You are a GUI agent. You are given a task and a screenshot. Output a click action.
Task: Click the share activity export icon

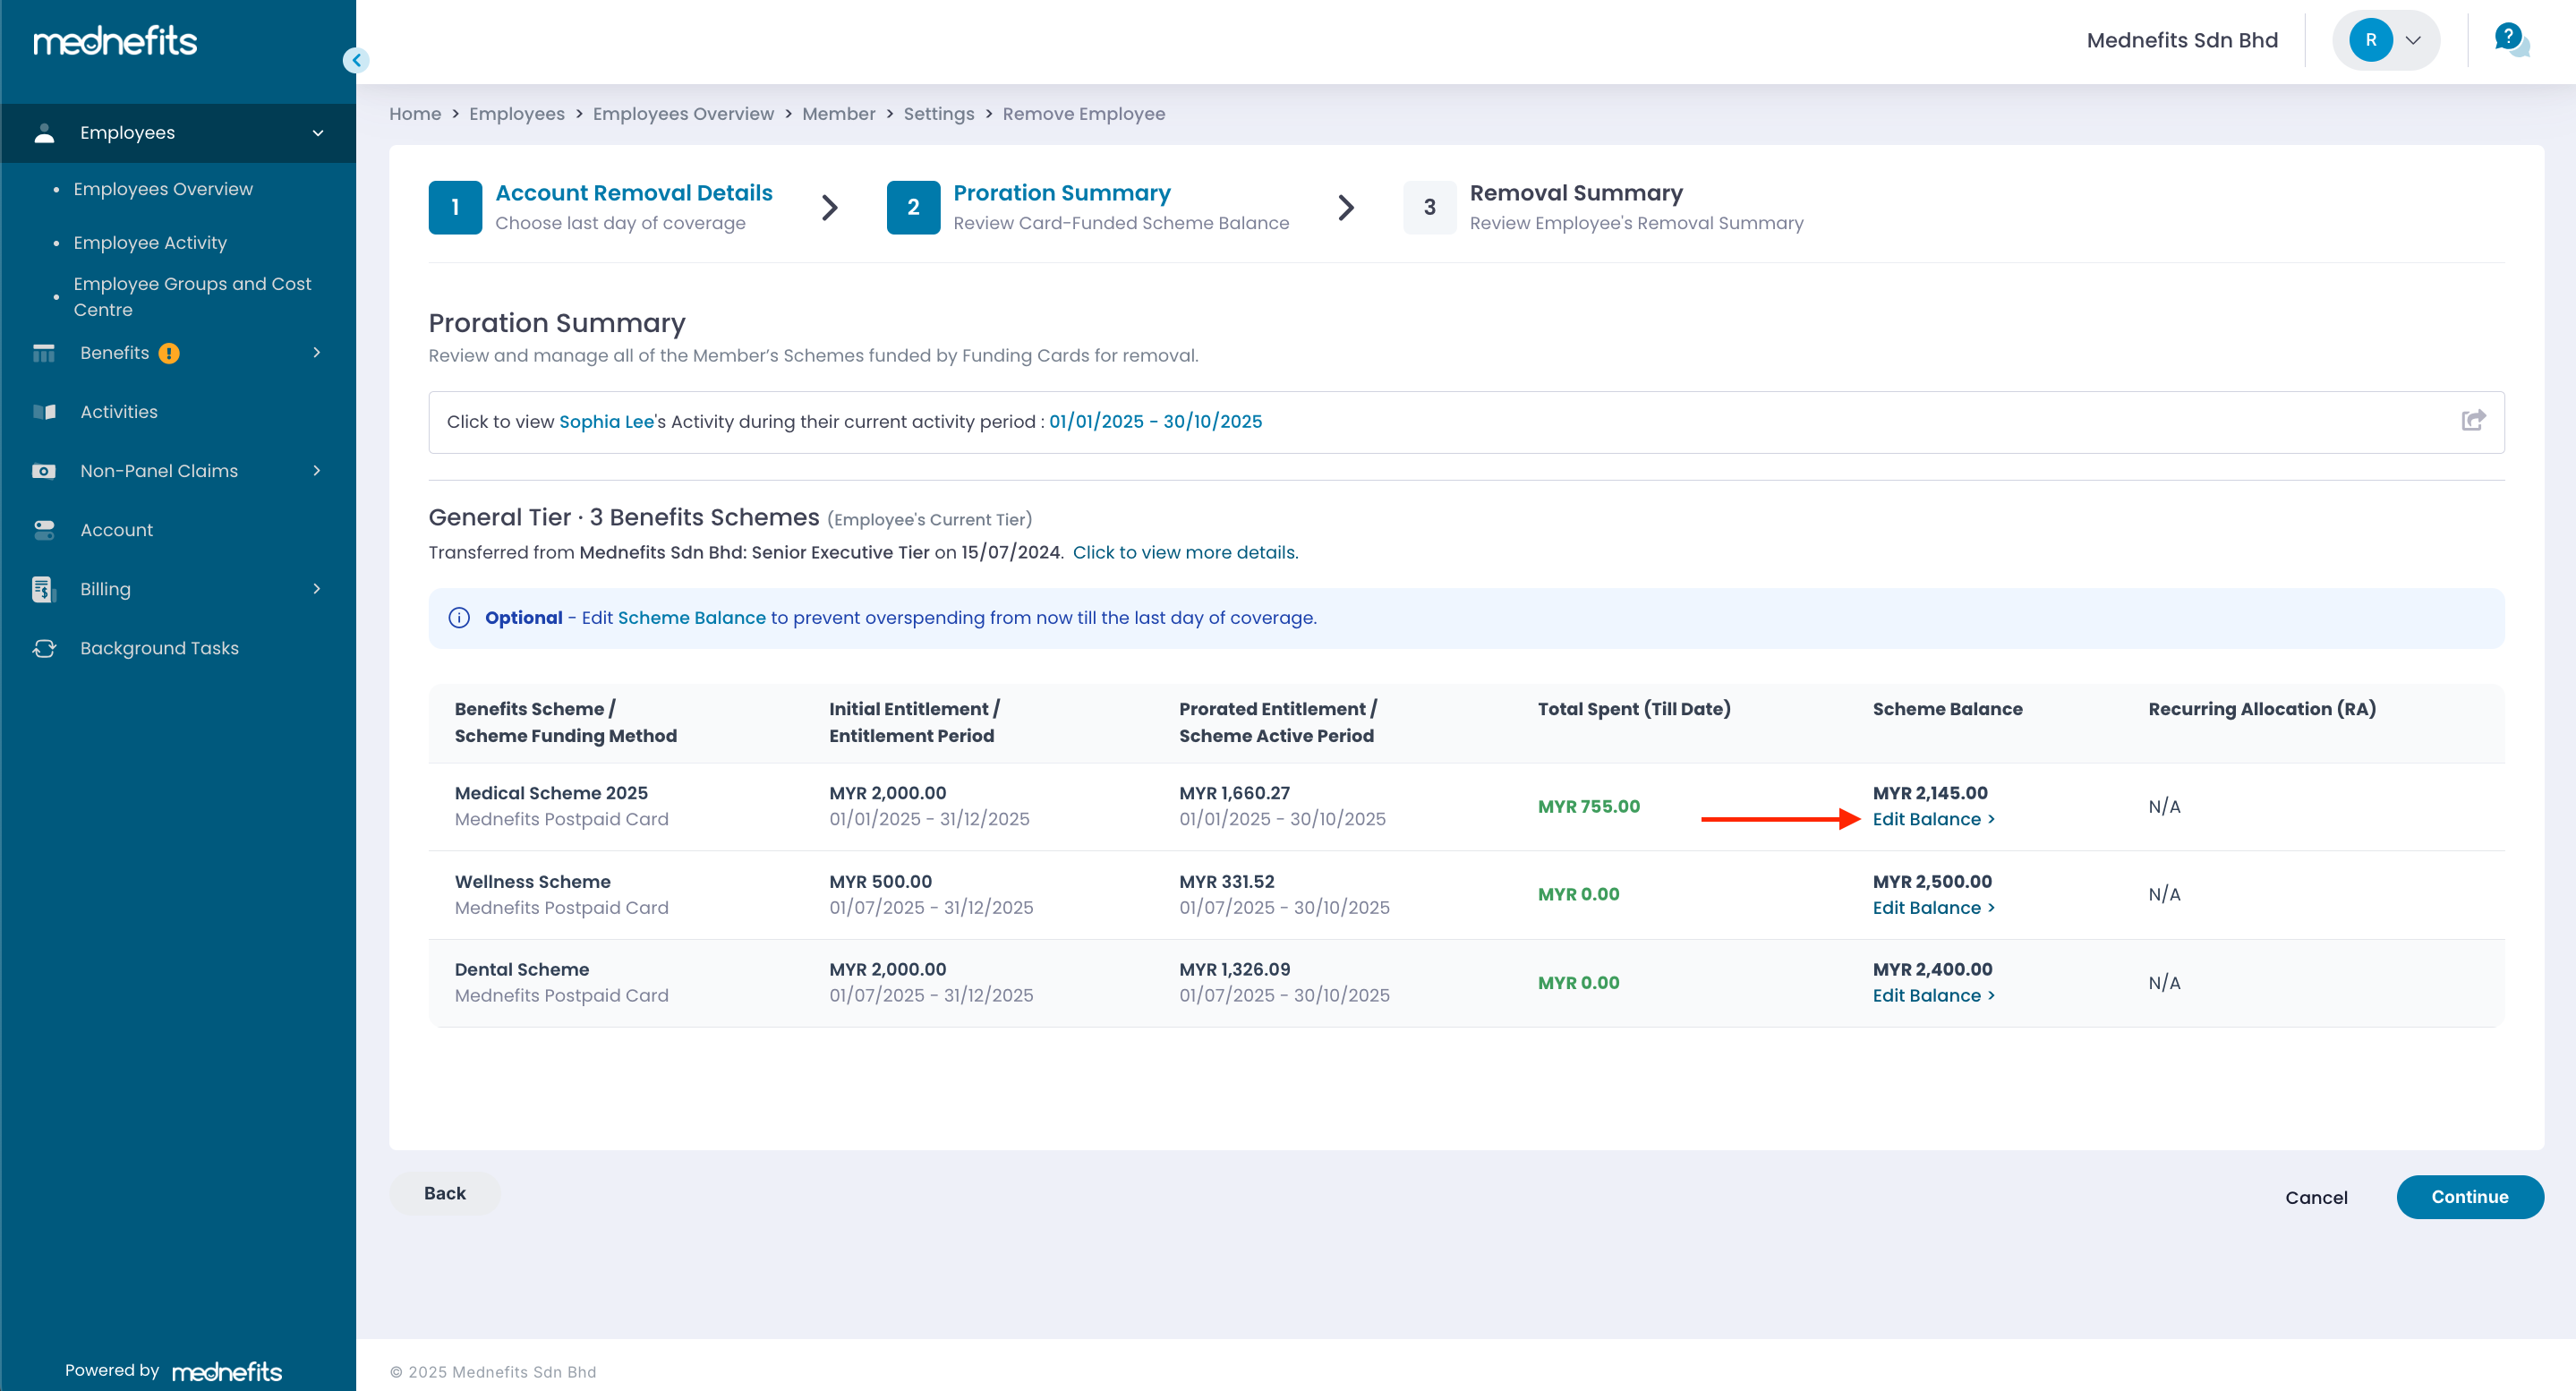coord(2472,421)
